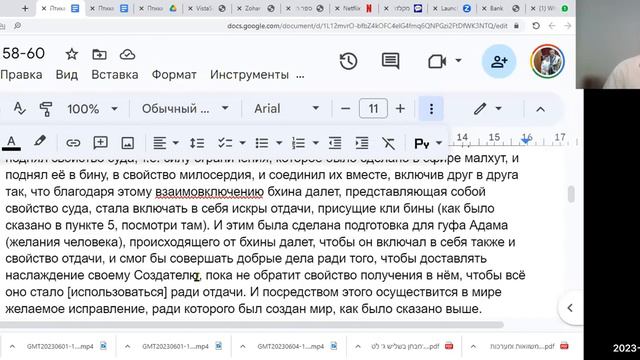The image size is (640, 360).
Task: Open the Вид menu
Action: (x=67, y=75)
